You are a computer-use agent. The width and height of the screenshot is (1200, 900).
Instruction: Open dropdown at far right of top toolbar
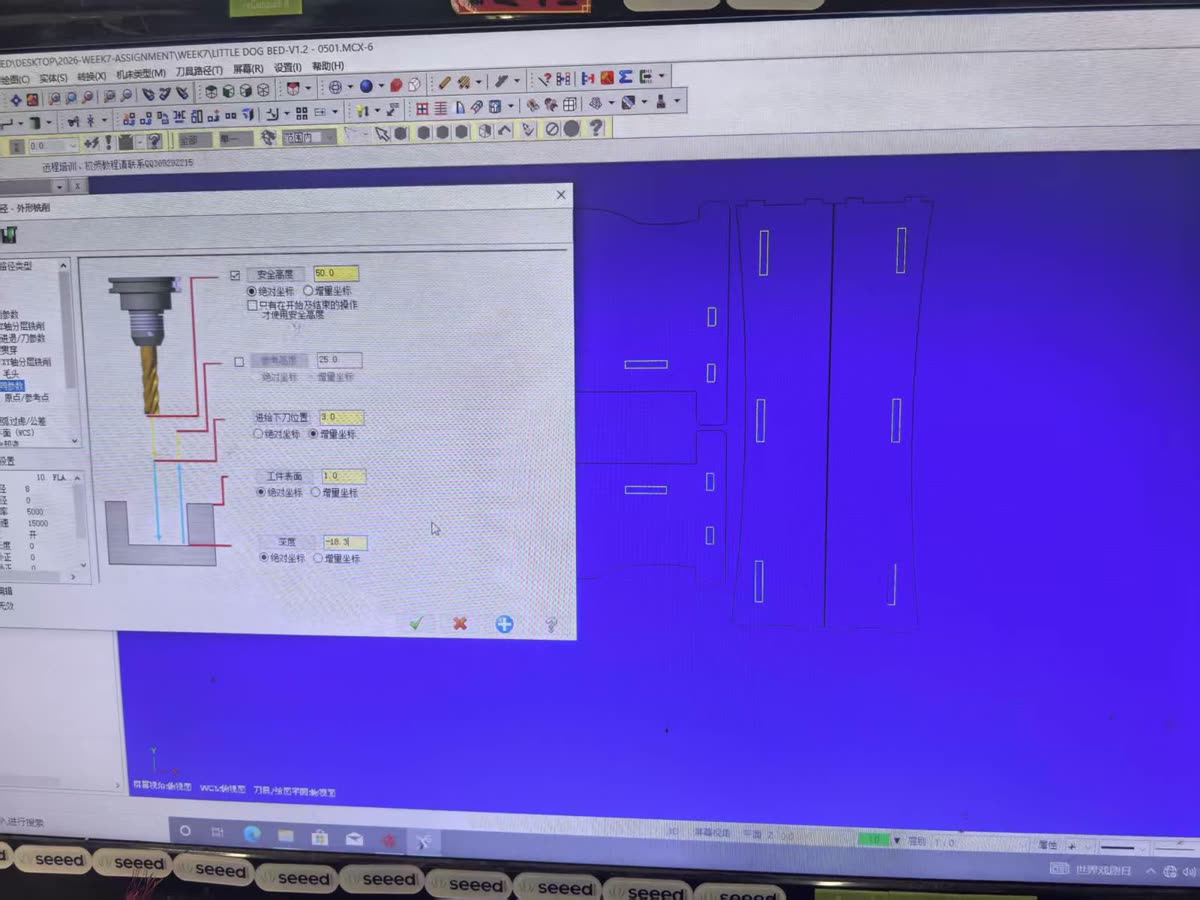point(661,76)
